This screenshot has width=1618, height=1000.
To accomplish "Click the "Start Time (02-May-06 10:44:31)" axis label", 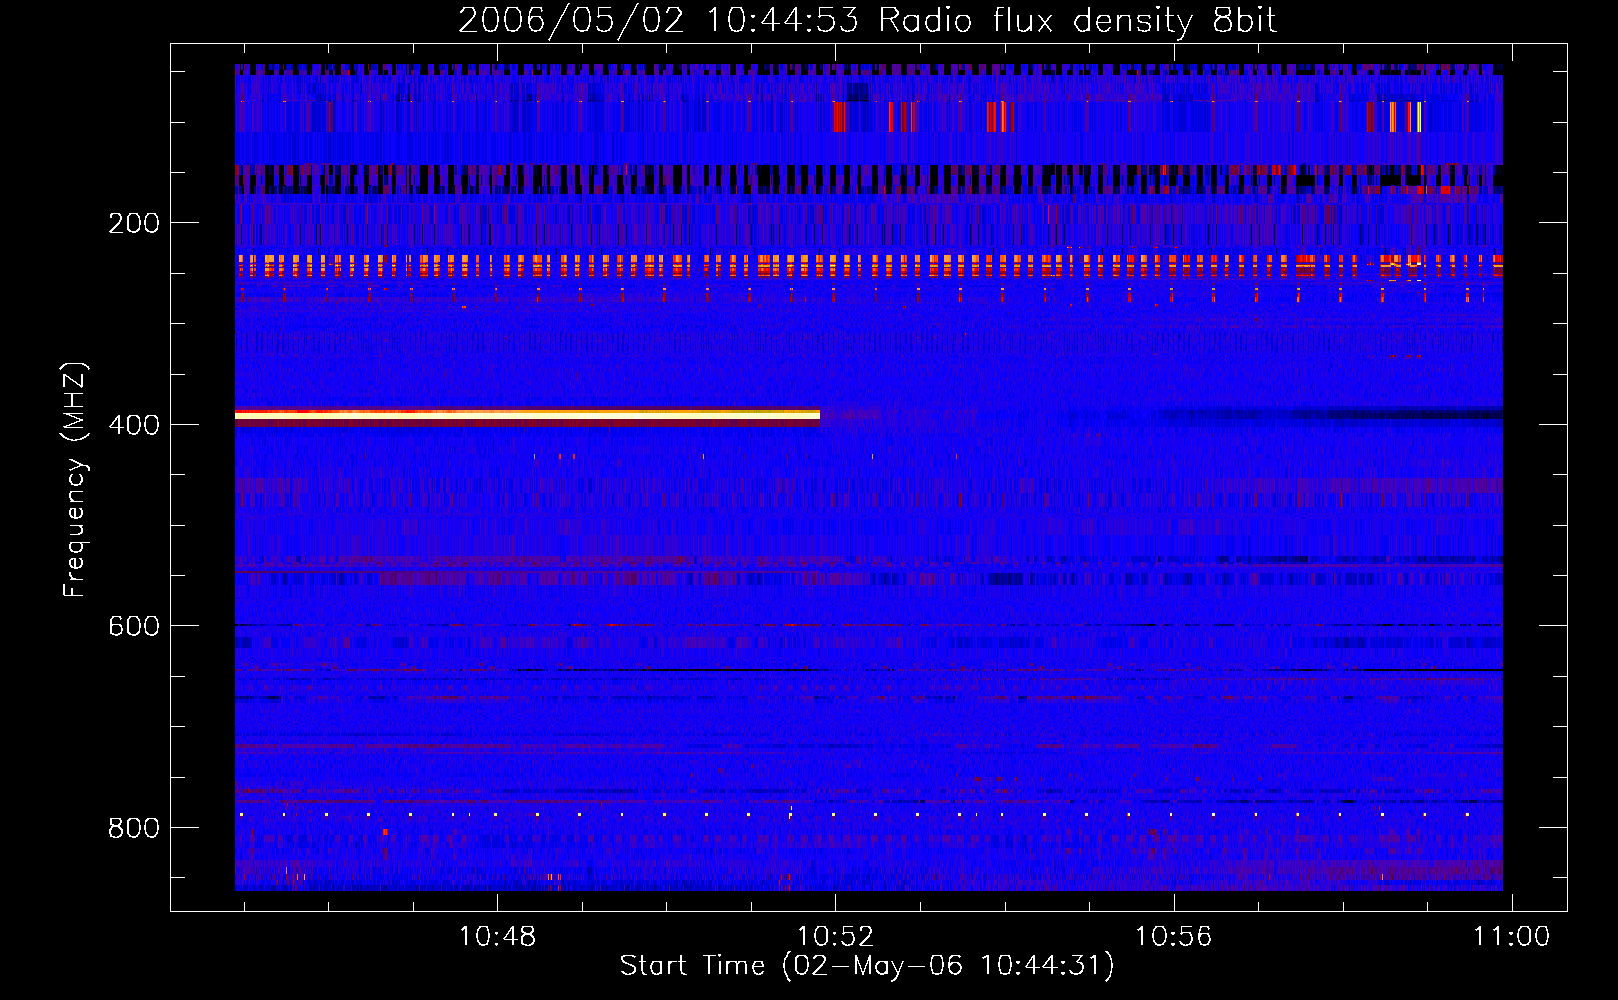I will [x=867, y=965].
